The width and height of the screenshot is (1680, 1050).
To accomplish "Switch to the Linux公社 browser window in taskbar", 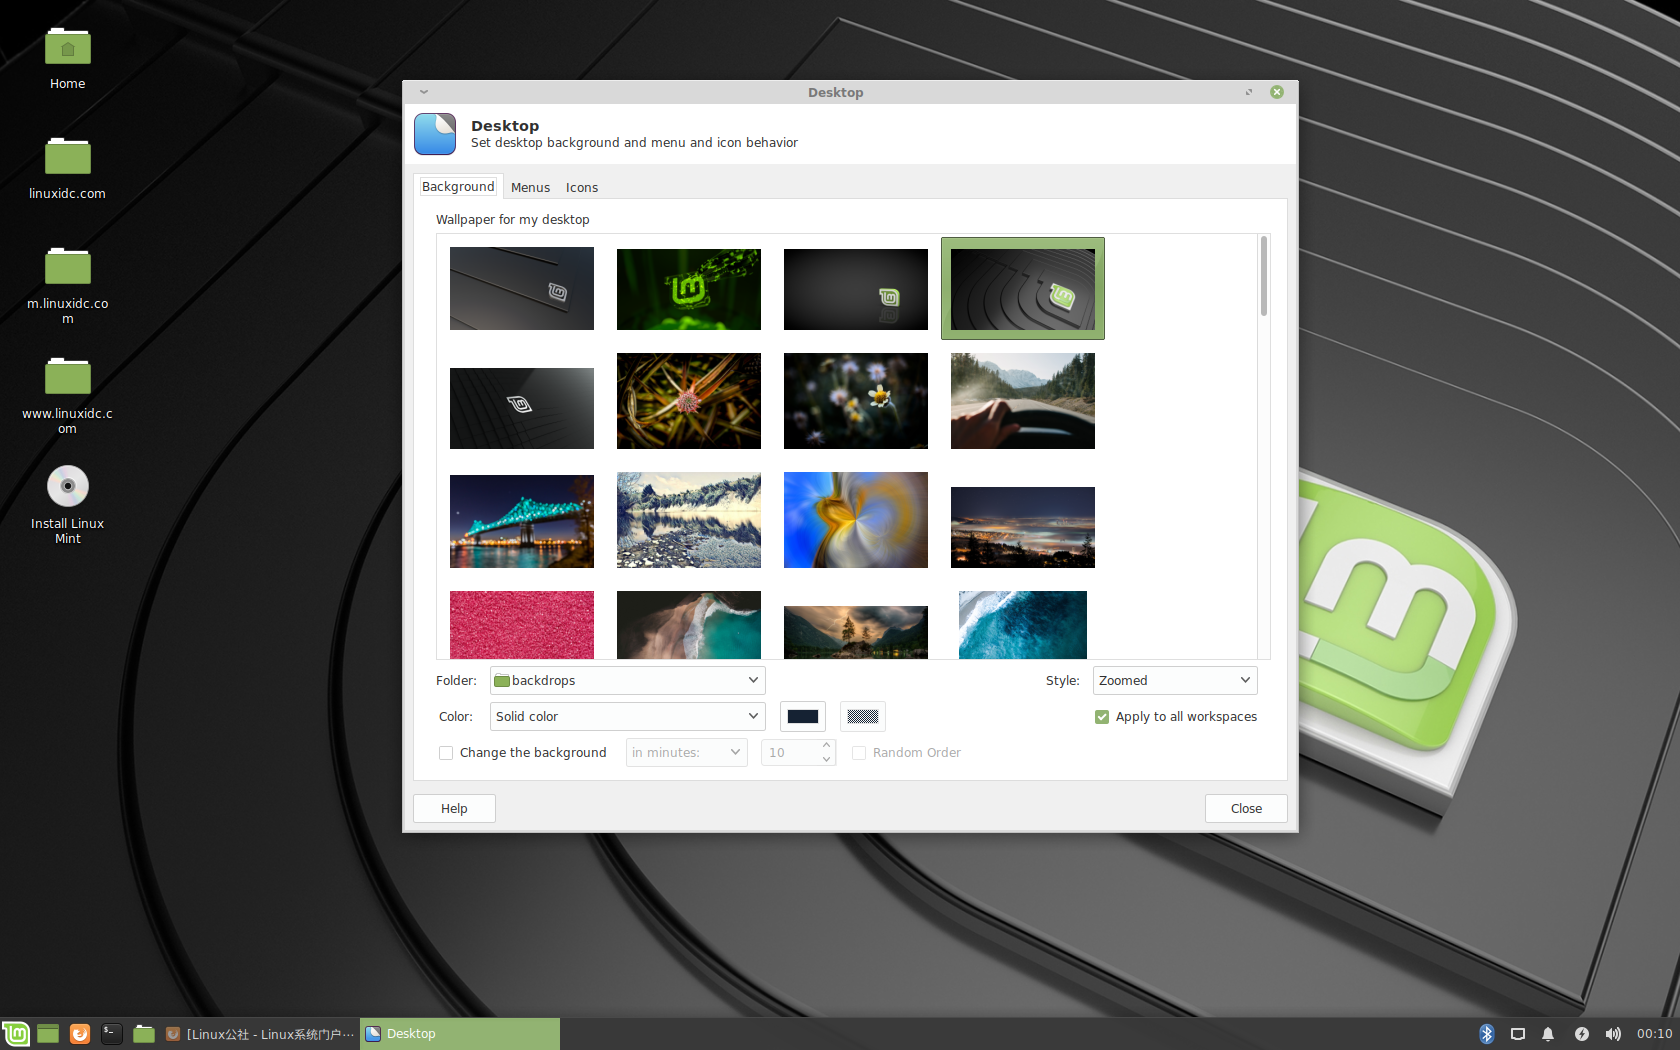I will (x=259, y=1034).
